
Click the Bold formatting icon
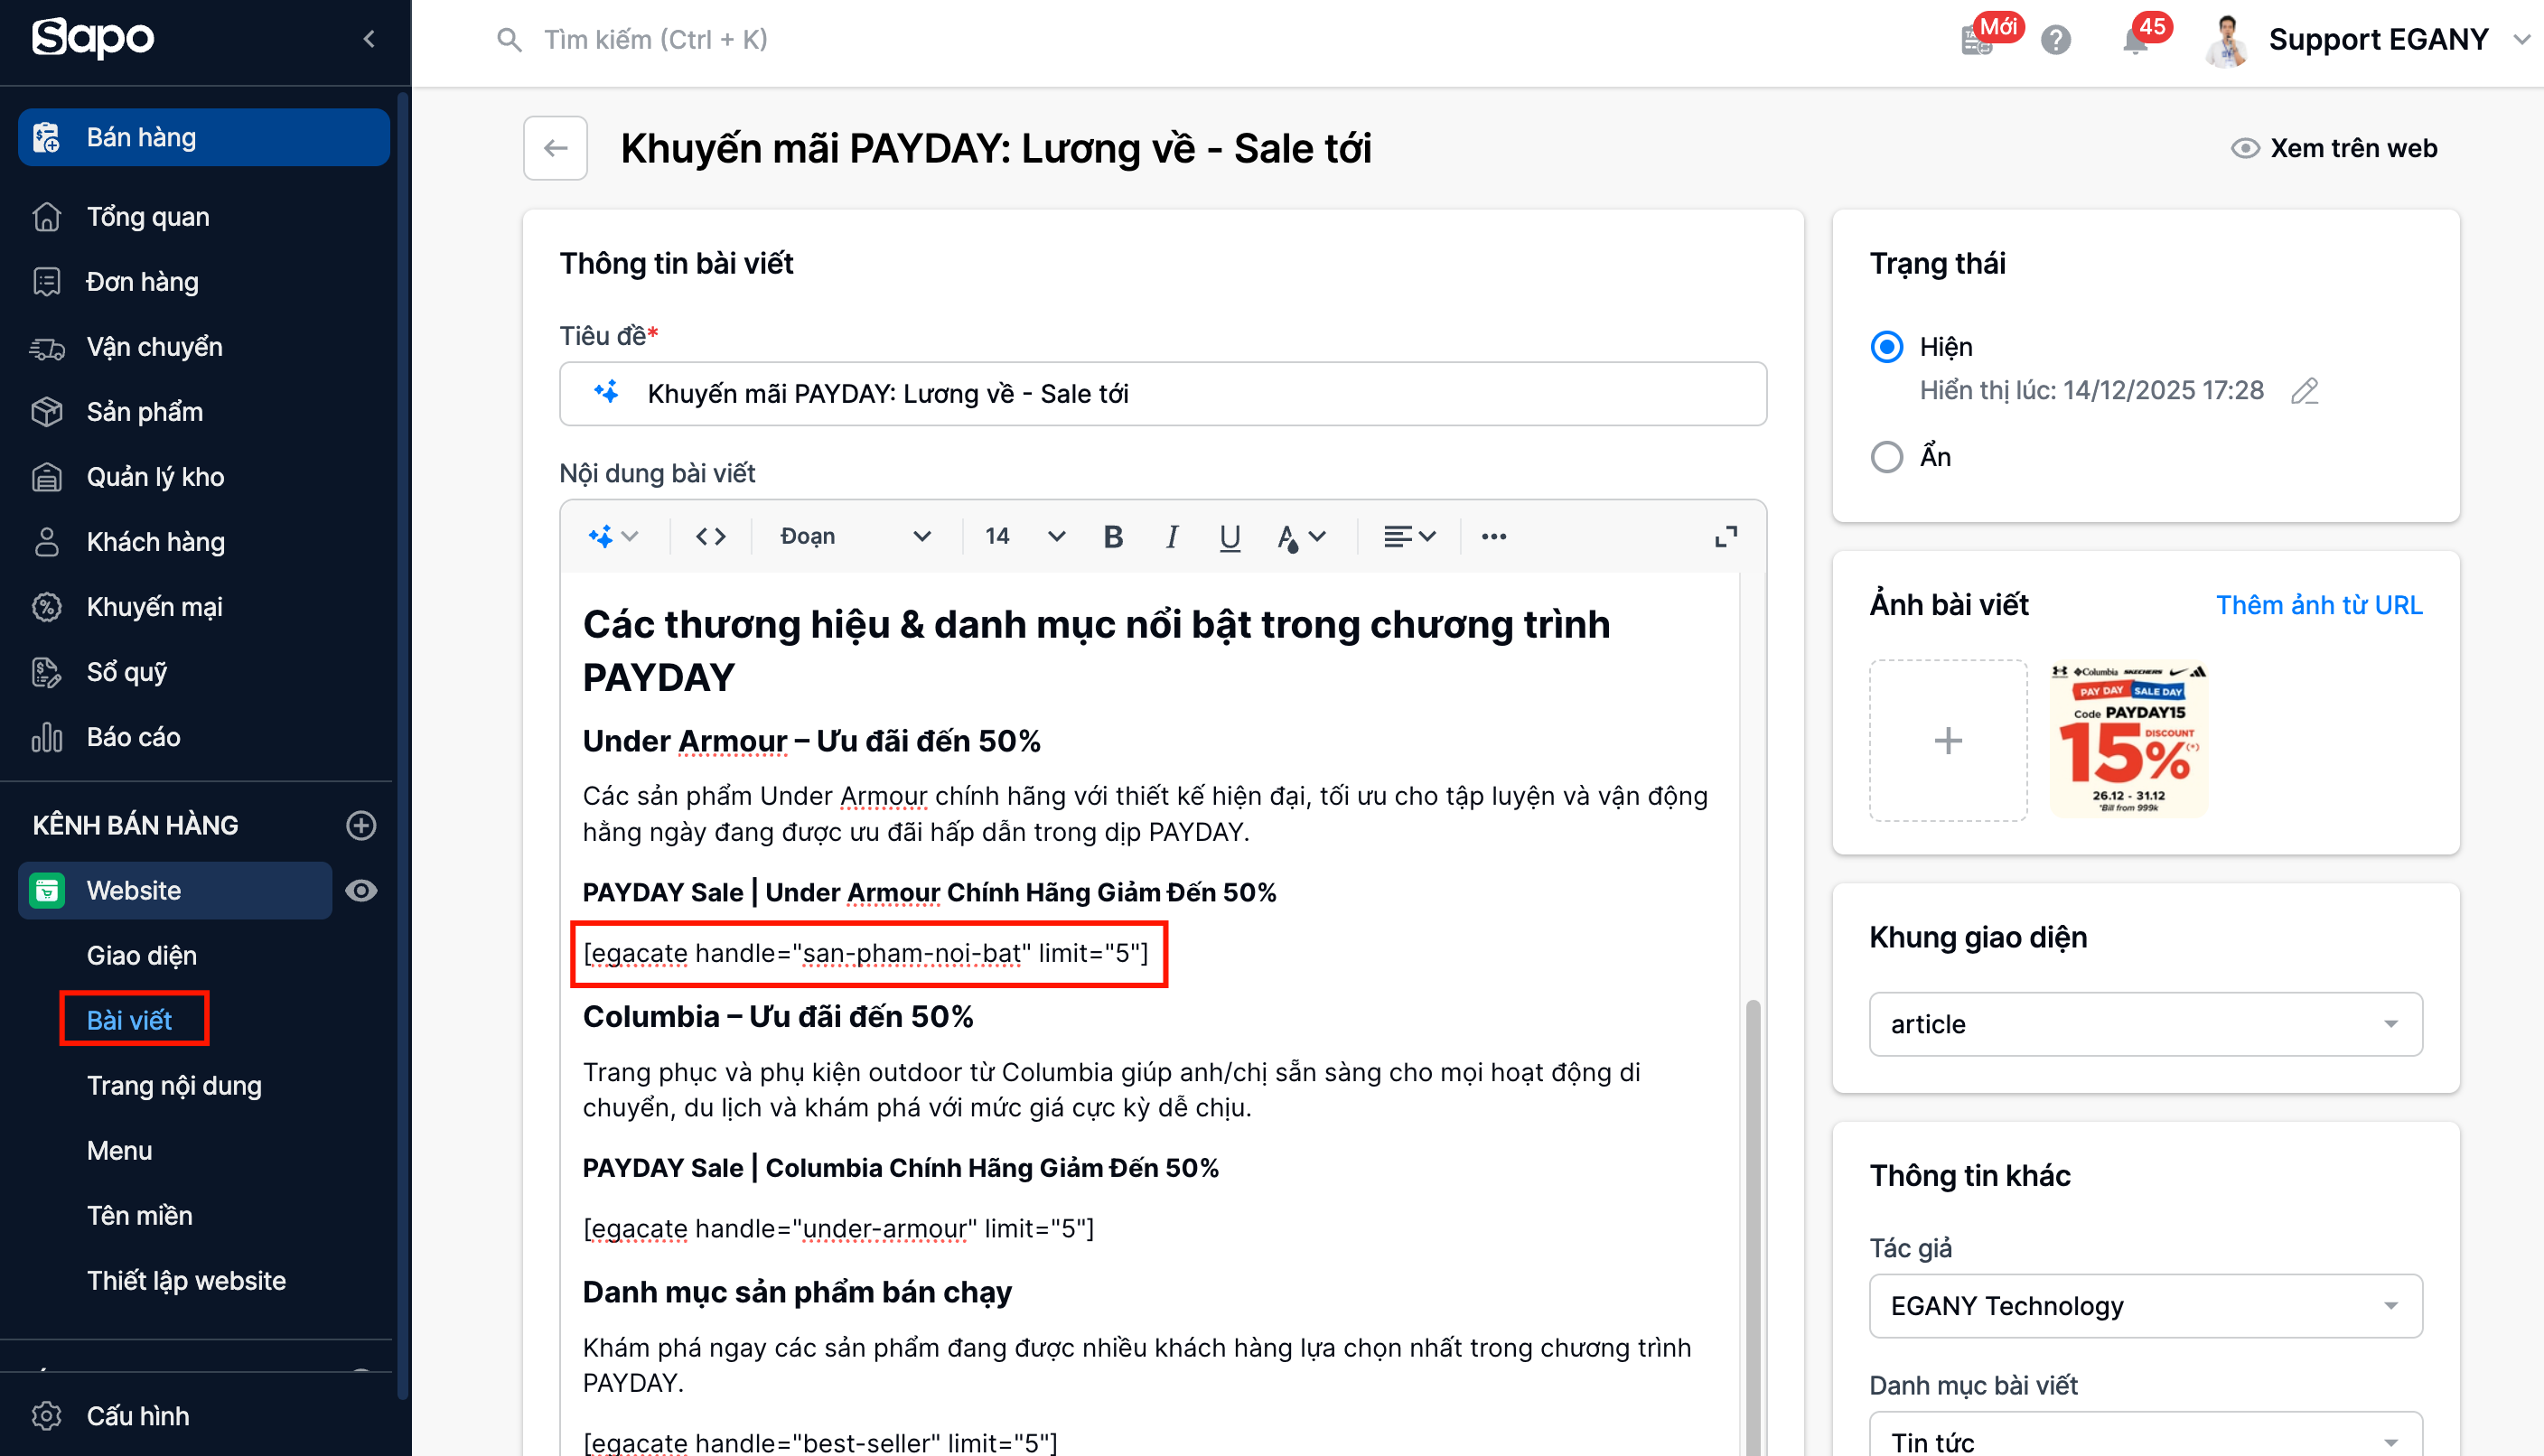click(x=1113, y=537)
